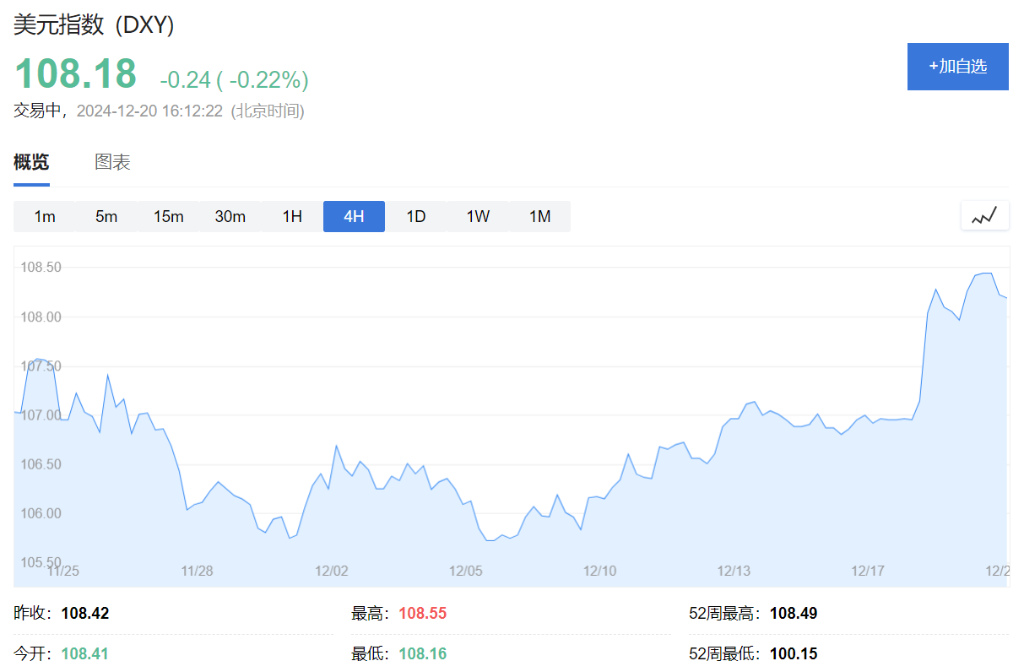1024x668 pixels.
Task: Switch the chart to 15m interval
Action: 168,216
